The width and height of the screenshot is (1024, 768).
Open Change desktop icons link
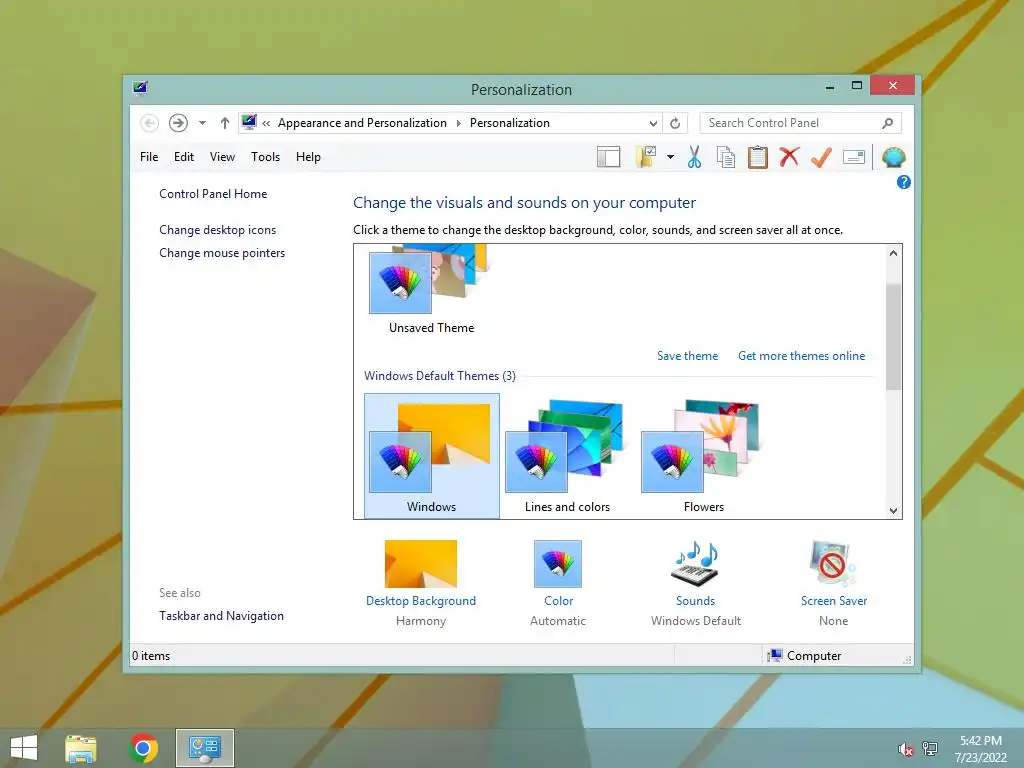[217, 230]
